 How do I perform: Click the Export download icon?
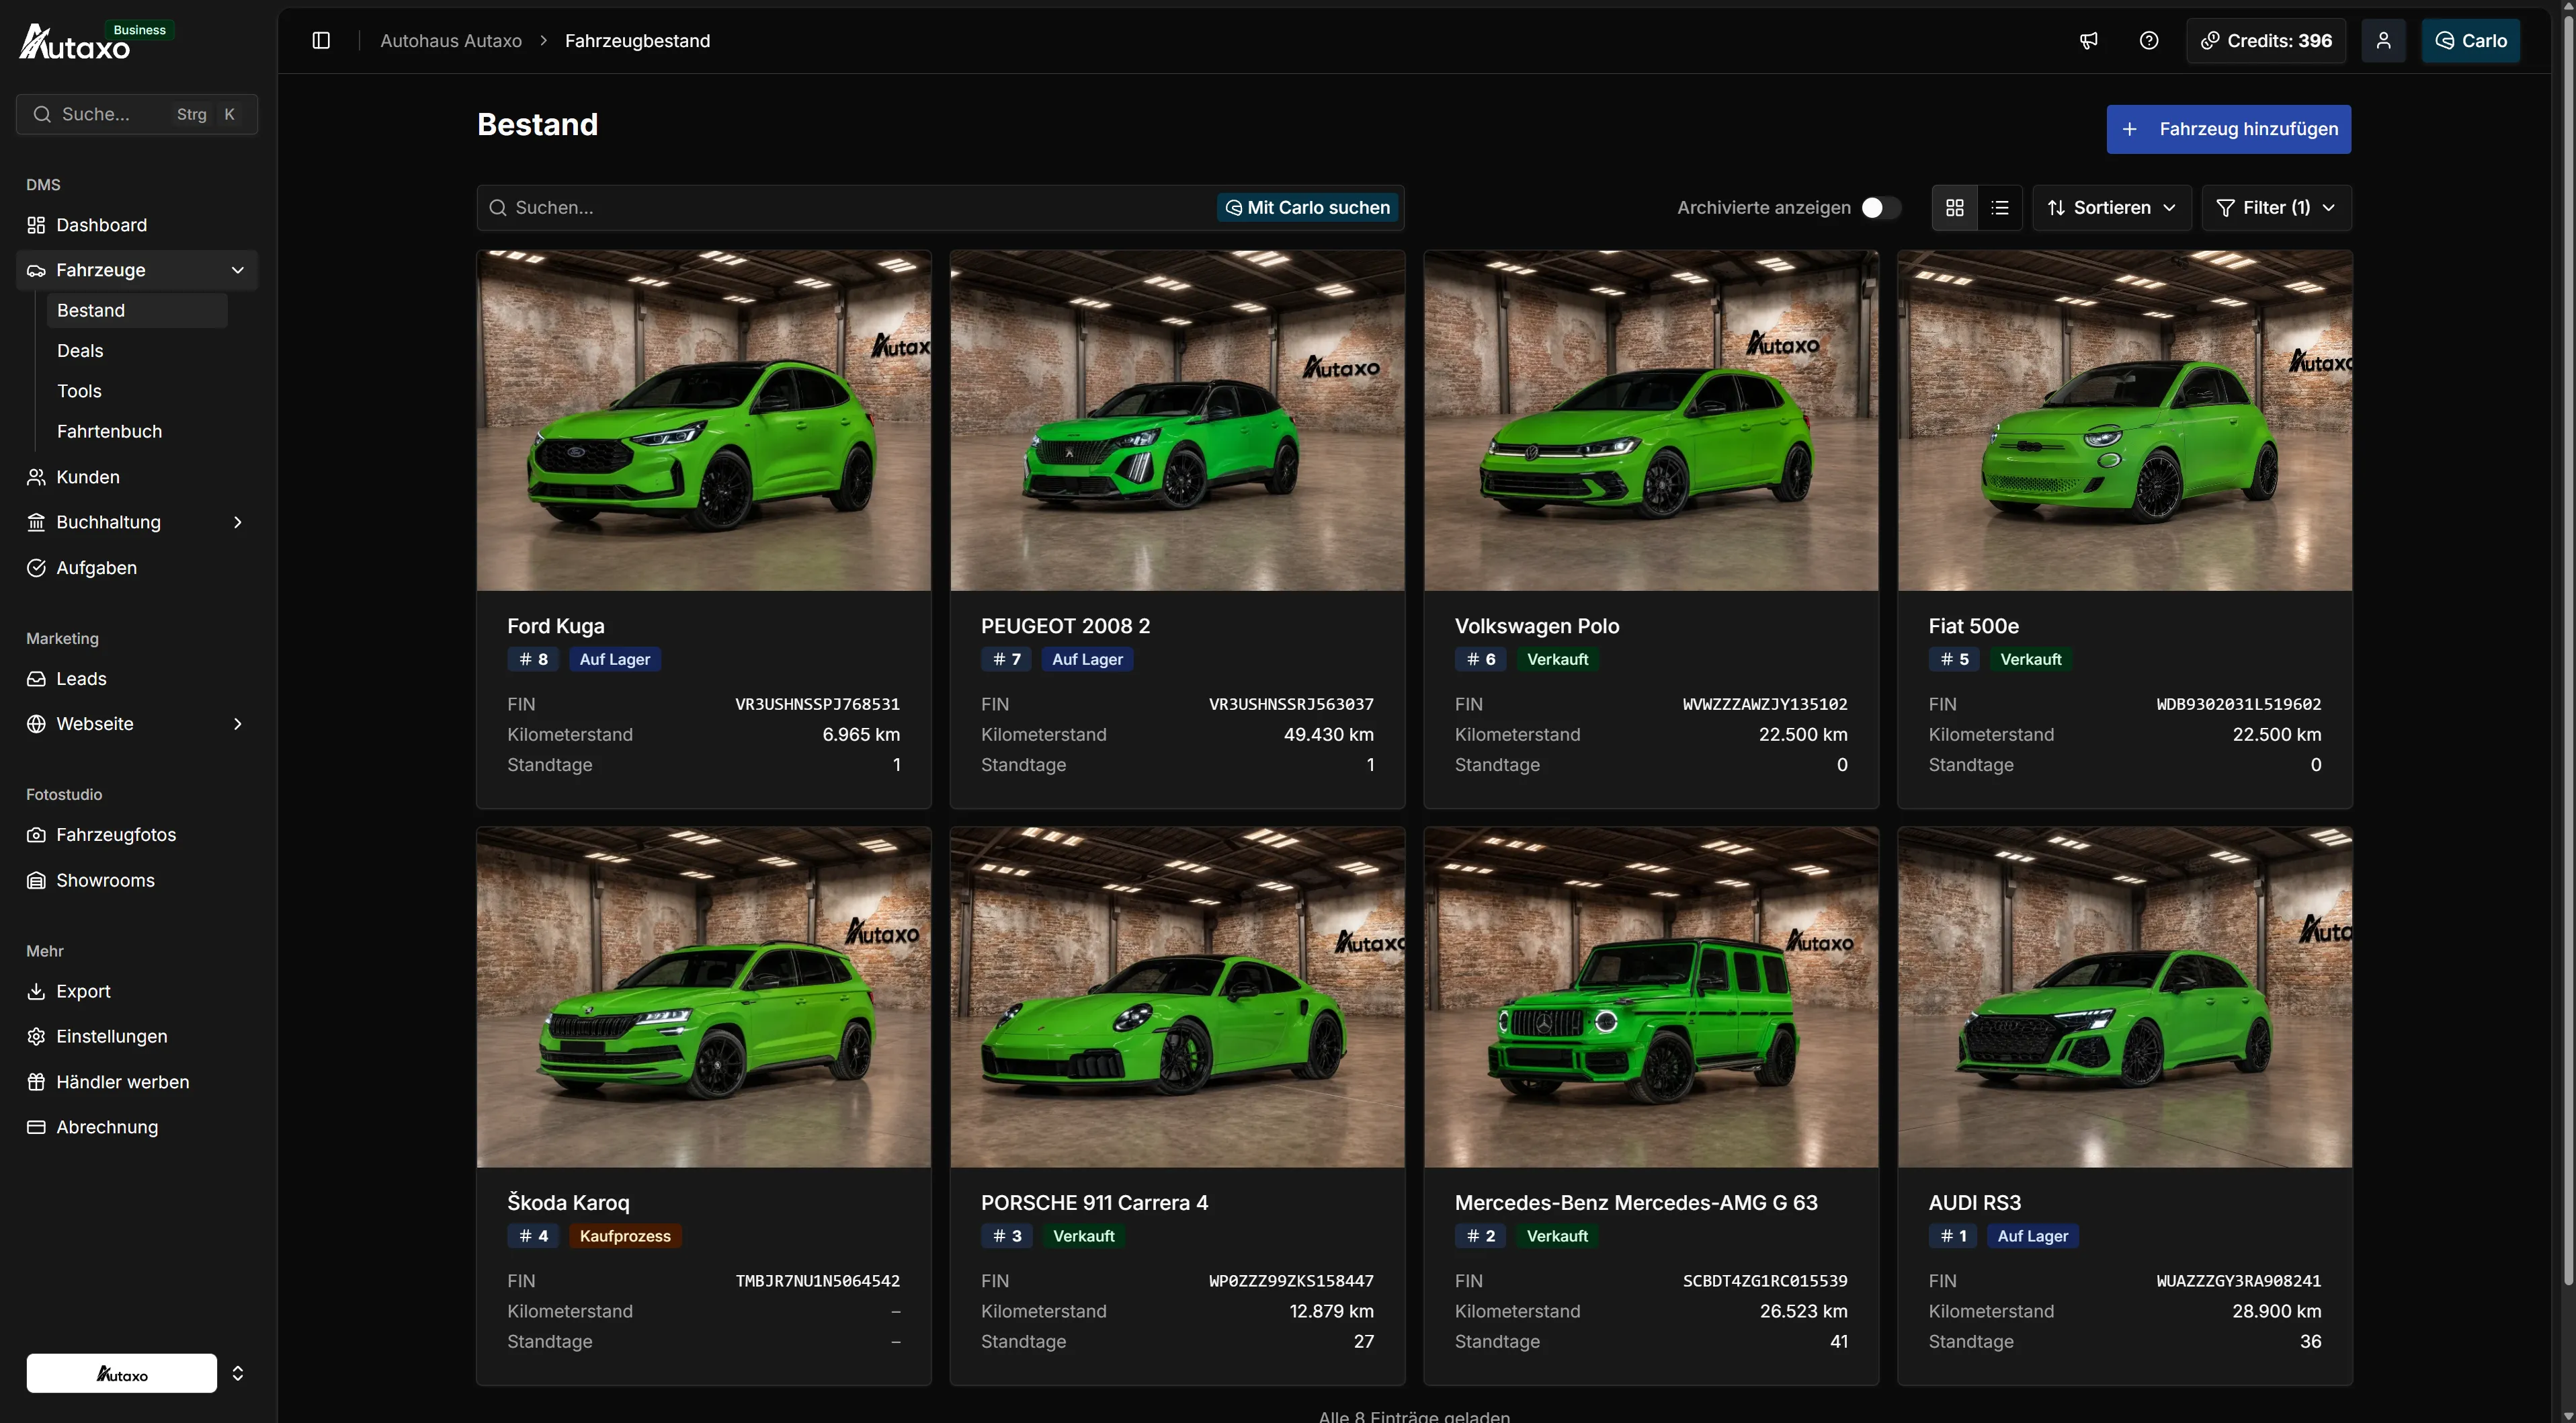36,991
